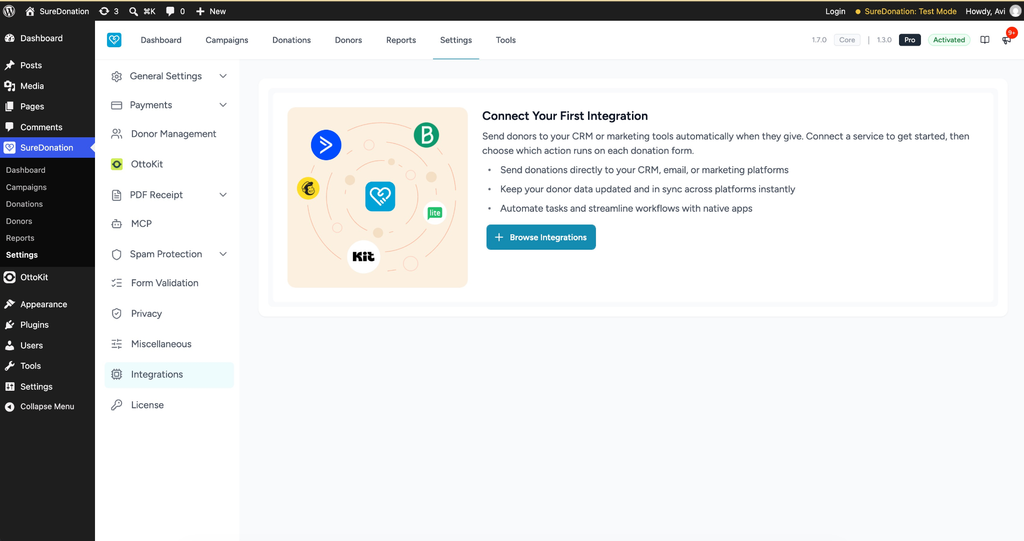Click the General Settings gear icon
Image resolution: width=1024 pixels, height=541 pixels.
(x=116, y=76)
